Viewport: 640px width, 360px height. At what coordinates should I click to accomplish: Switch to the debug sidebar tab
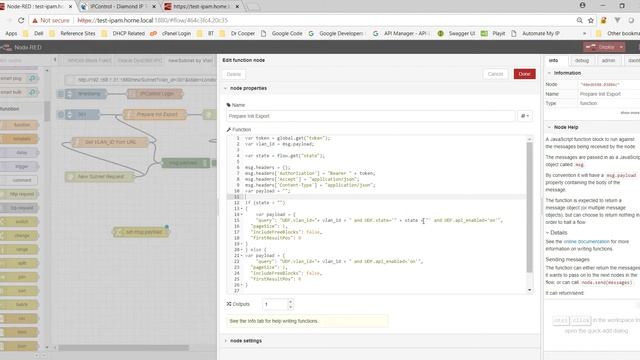[x=582, y=60]
